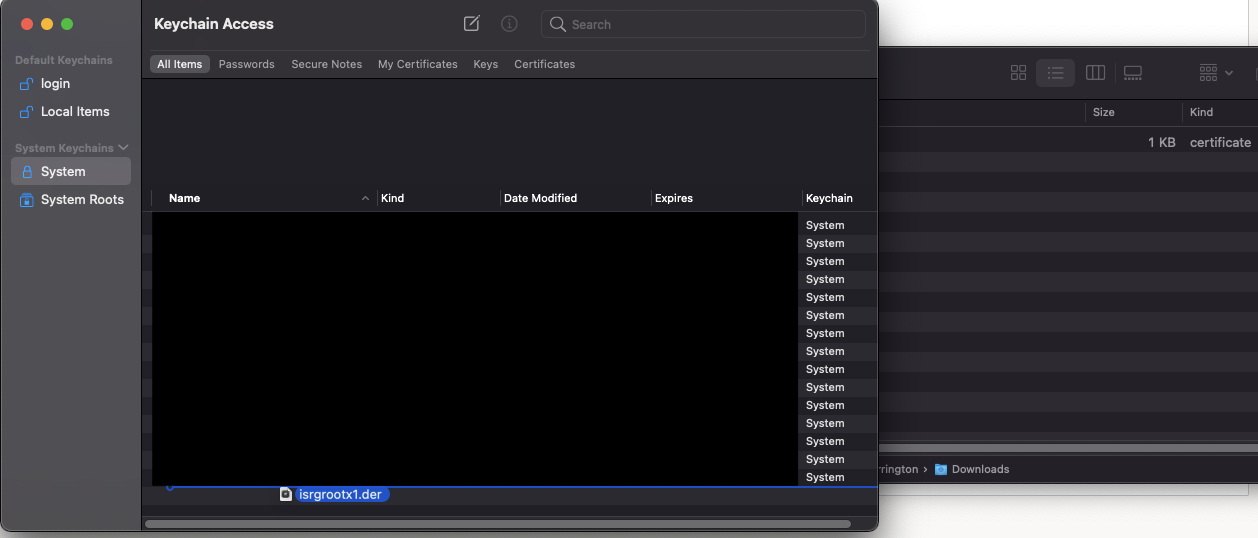Collapse the System Keychains section
This screenshot has width=1258, height=538.
pyautogui.click(x=123, y=148)
